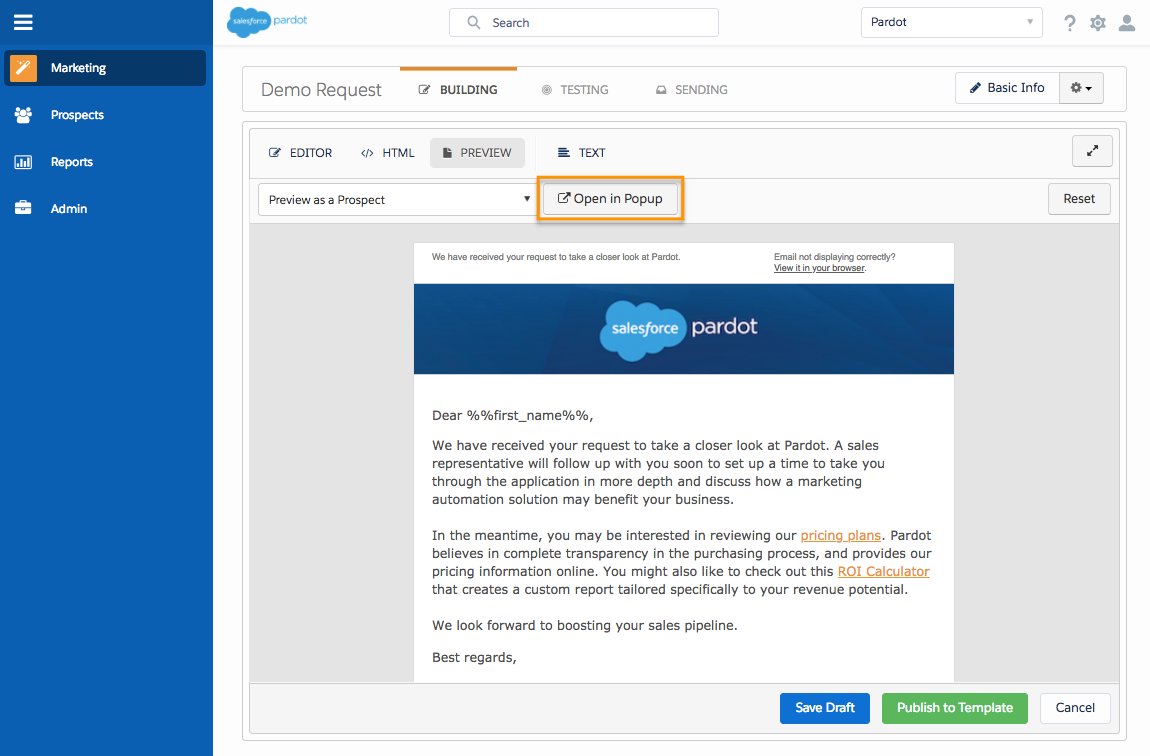Screen dimensions: 1150x756
Task: Click the Salesforce Pardot logo
Action: [x=267, y=21]
